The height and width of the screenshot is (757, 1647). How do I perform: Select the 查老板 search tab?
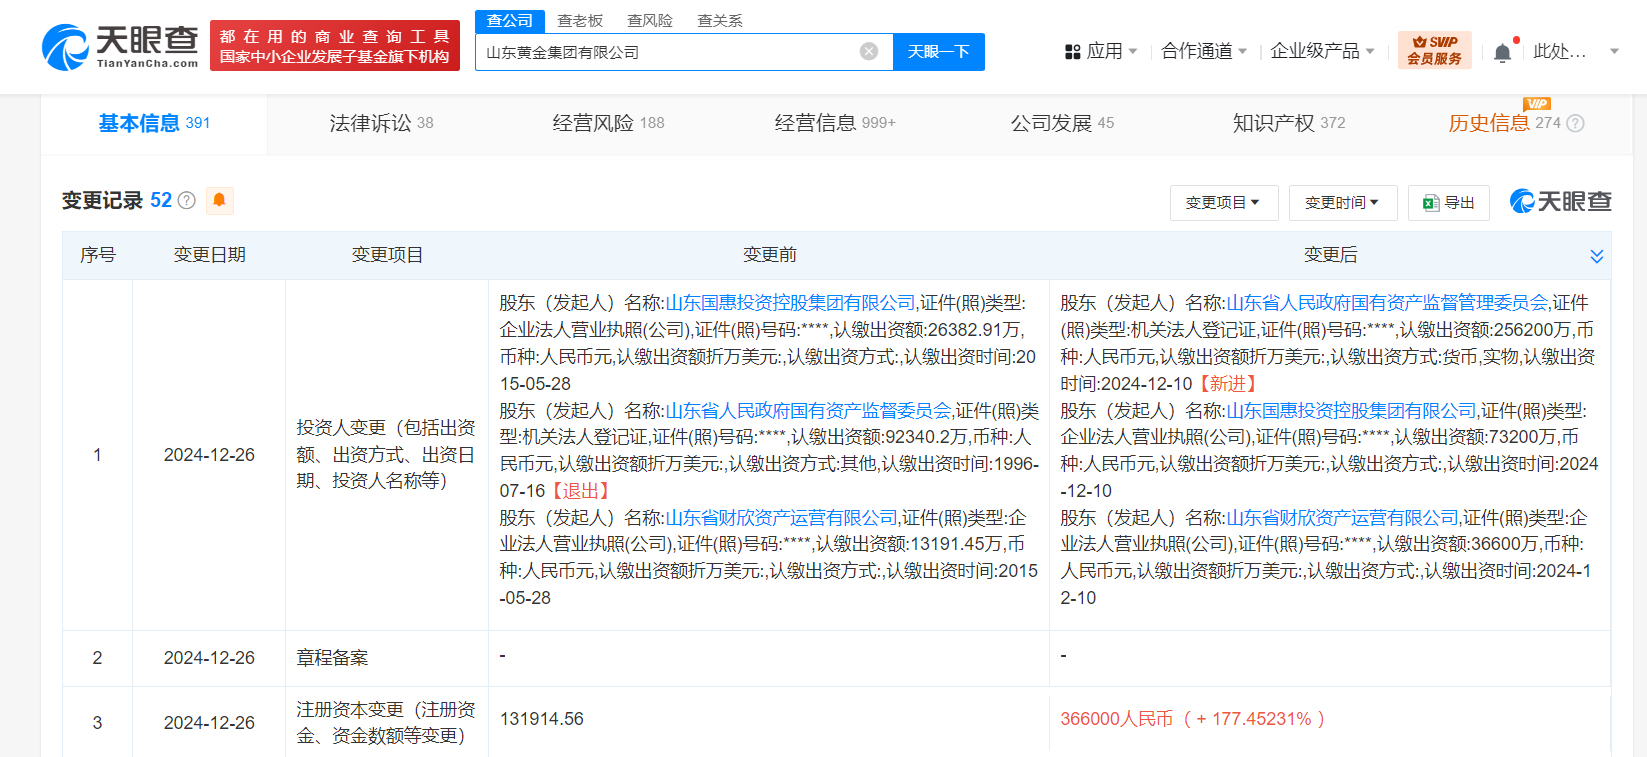coord(580,21)
